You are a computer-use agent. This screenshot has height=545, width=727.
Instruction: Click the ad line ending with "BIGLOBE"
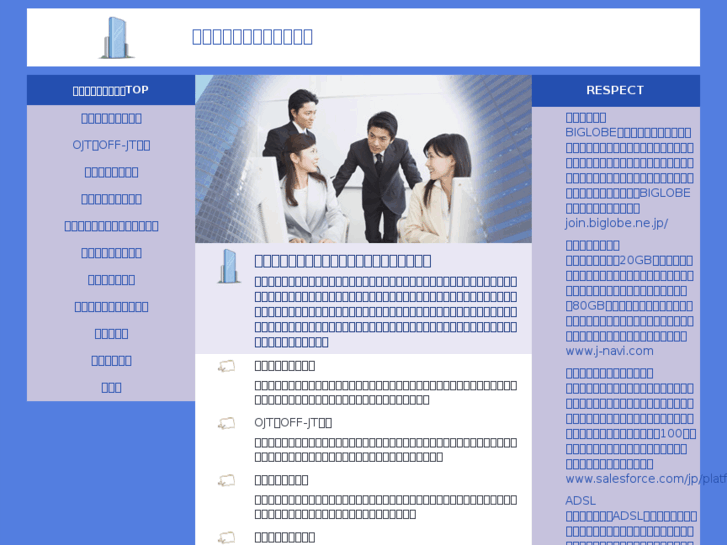[628, 193]
